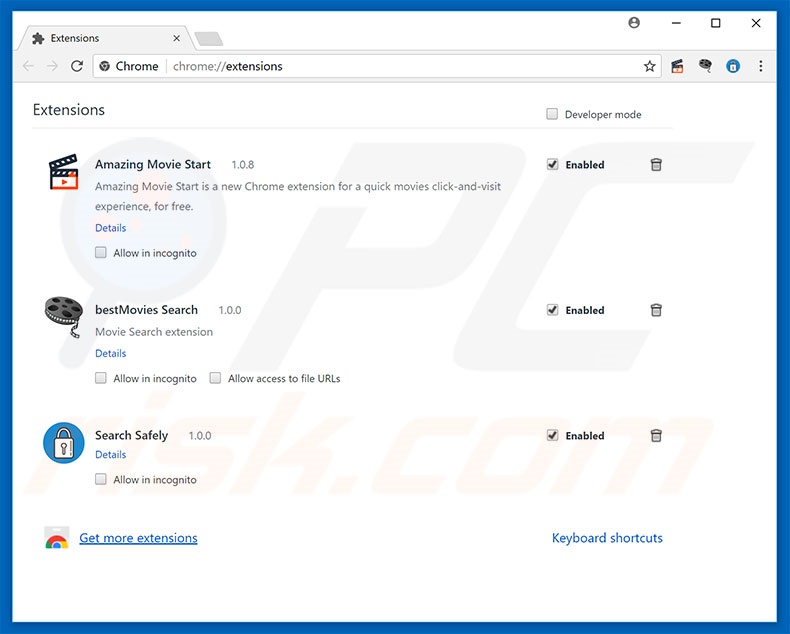Bookmark this page with the star icon
790x634 pixels.
649,66
